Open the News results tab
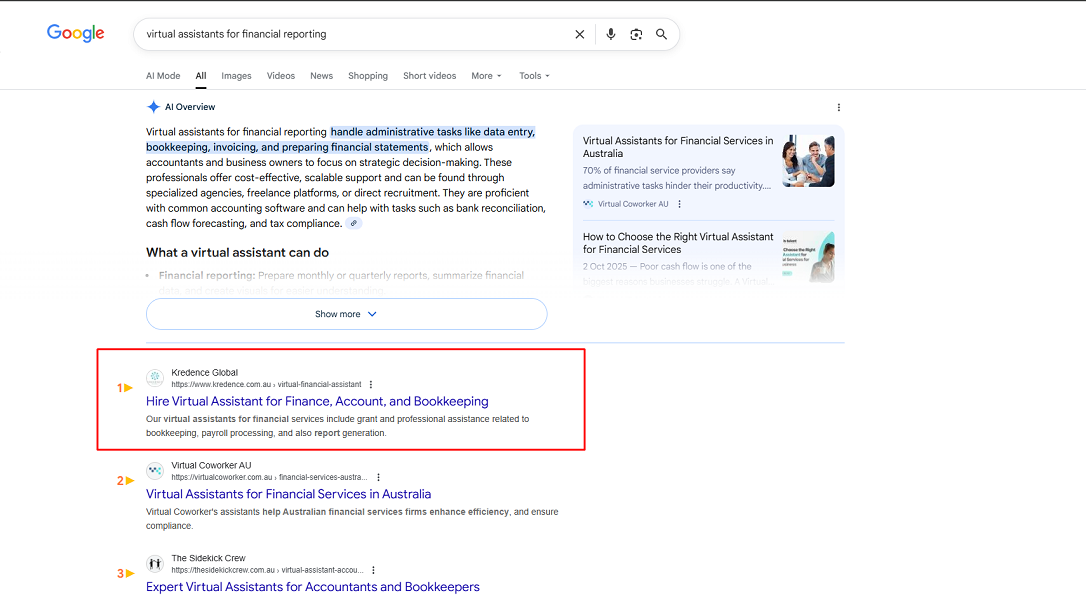Screen dimensions: 1086x600 coord(321,76)
